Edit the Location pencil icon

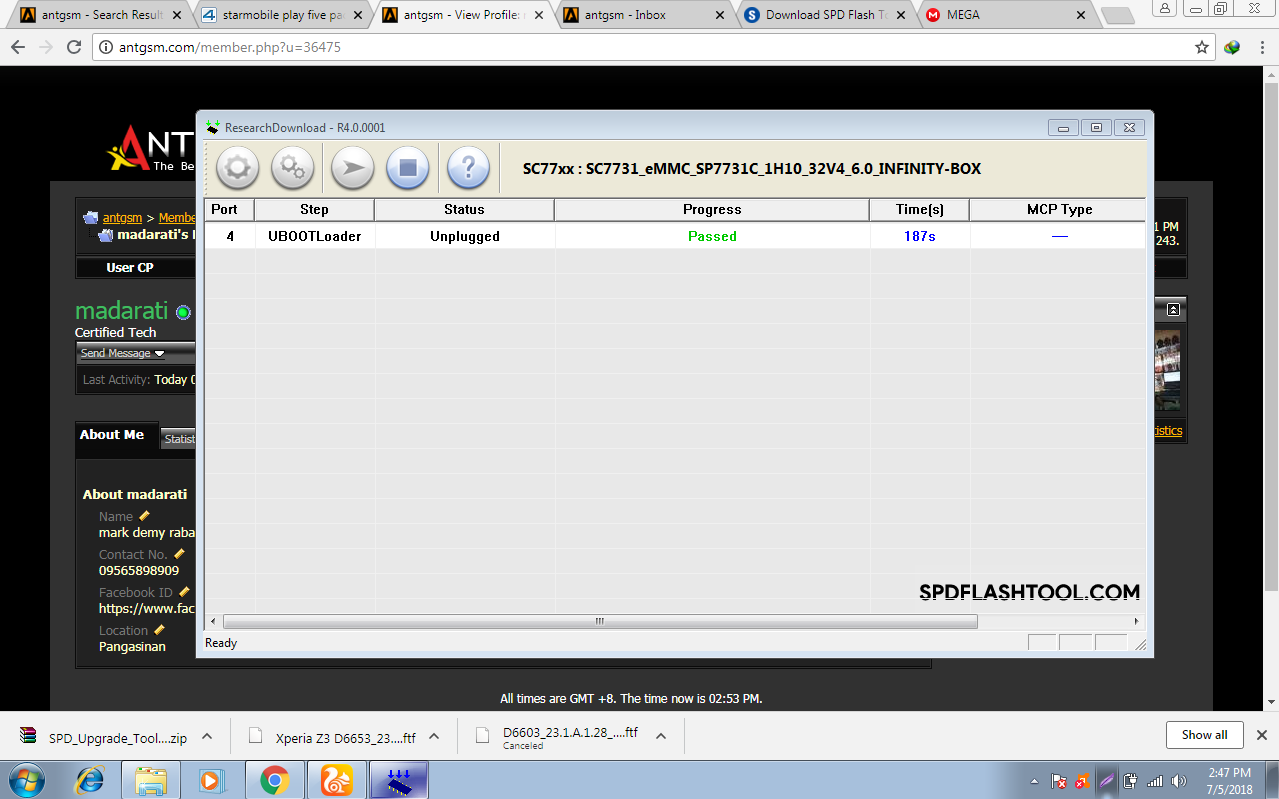click(159, 630)
